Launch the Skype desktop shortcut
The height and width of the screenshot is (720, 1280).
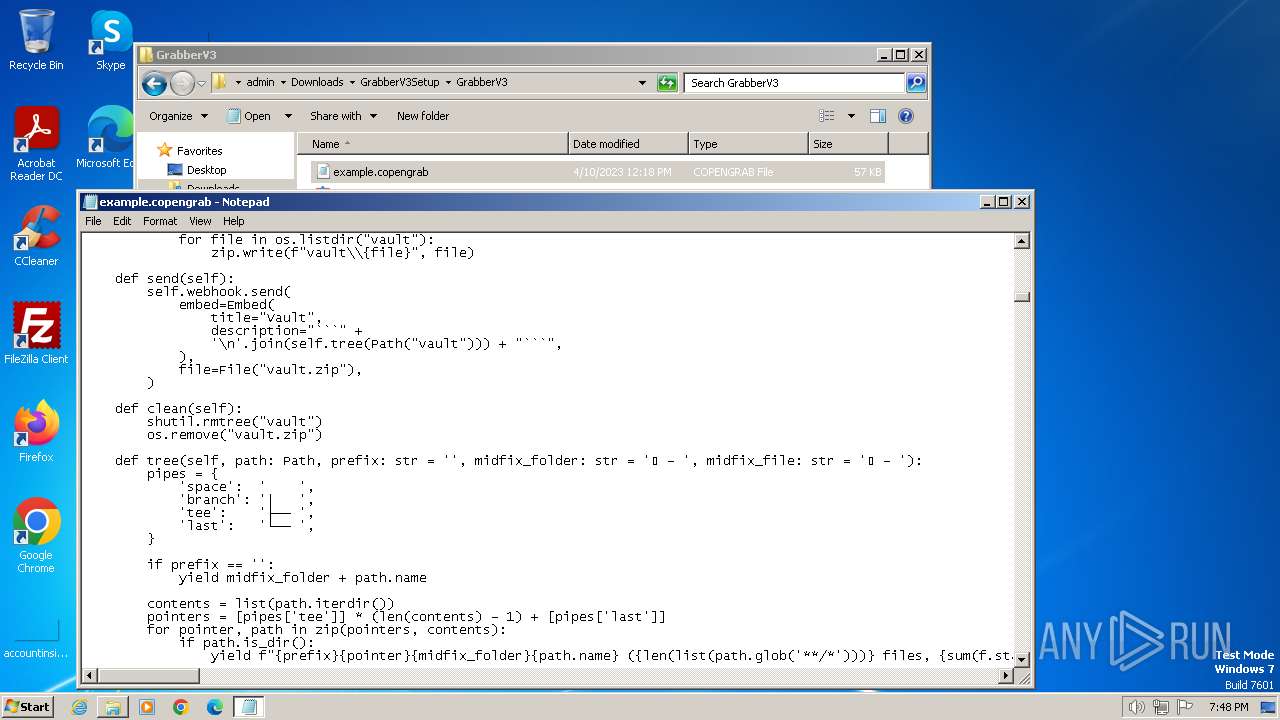(x=110, y=40)
